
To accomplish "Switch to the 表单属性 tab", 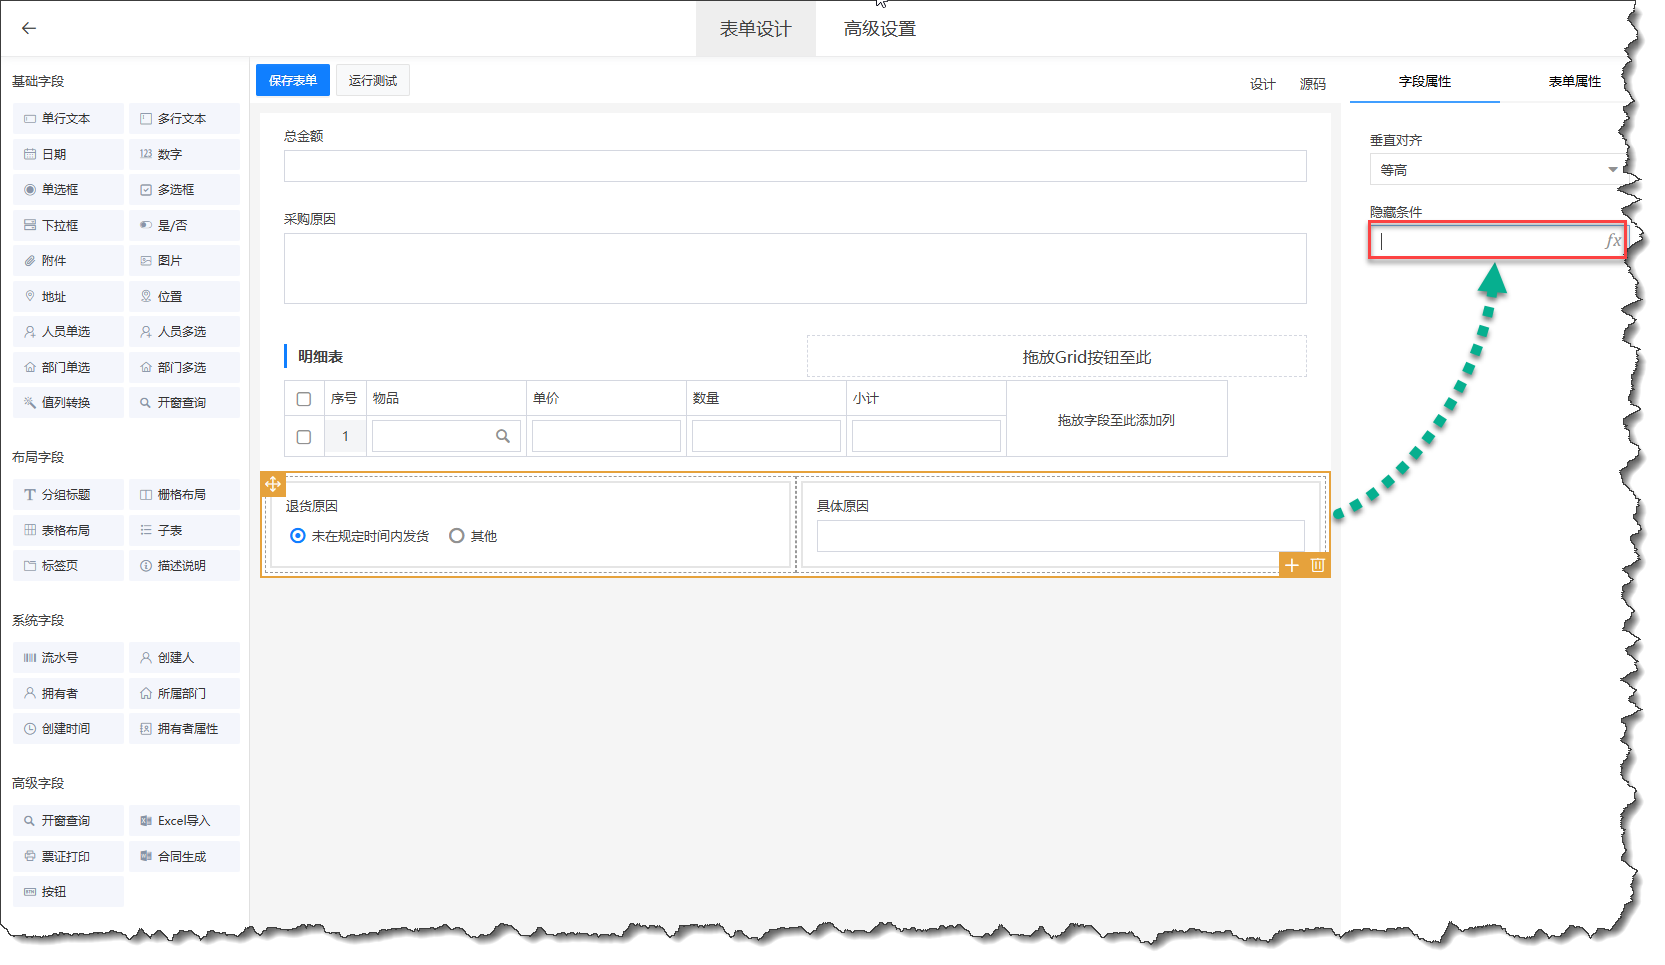I will 1574,81.
